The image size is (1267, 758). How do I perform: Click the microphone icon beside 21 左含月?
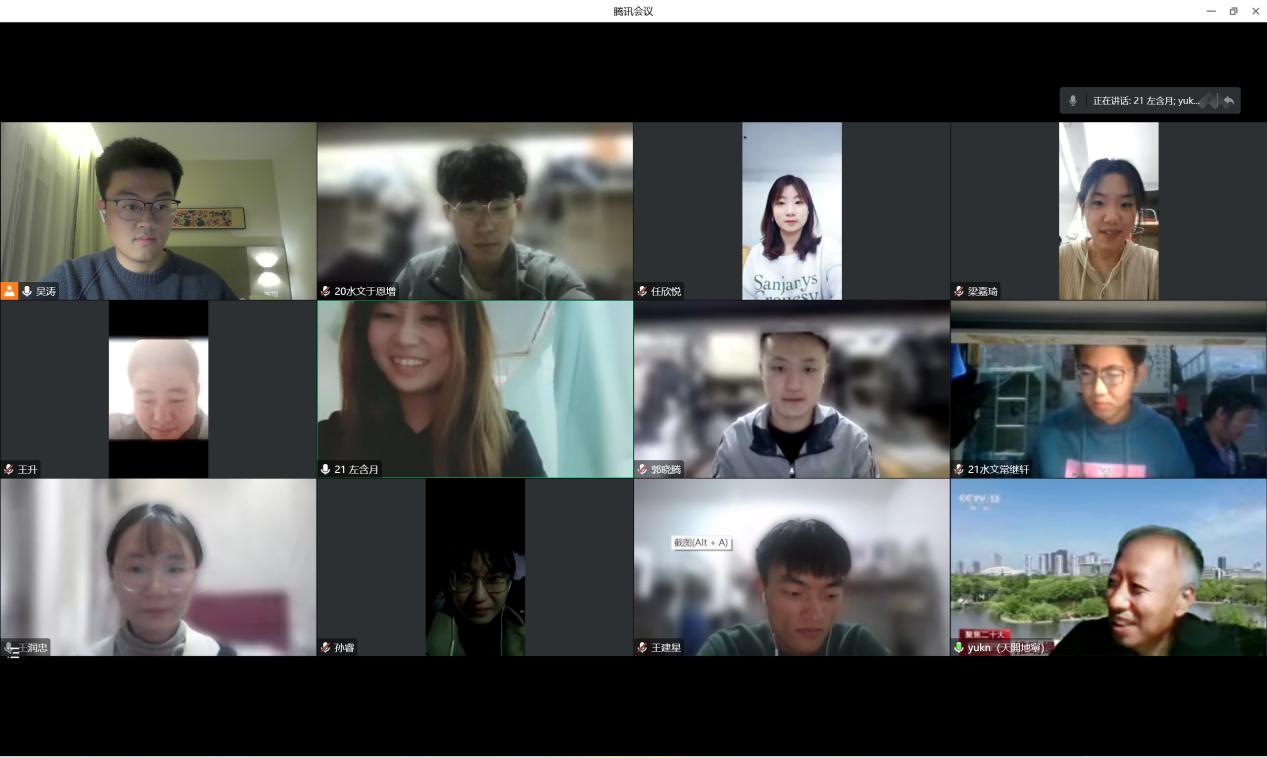coord(325,469)
